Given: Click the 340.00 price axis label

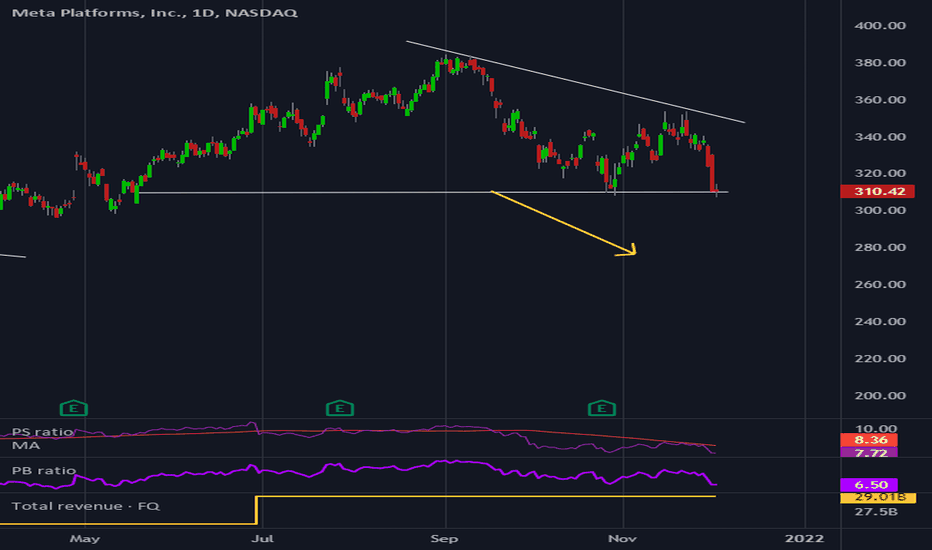Looking at the screenshot, I should tap(880, 137).
